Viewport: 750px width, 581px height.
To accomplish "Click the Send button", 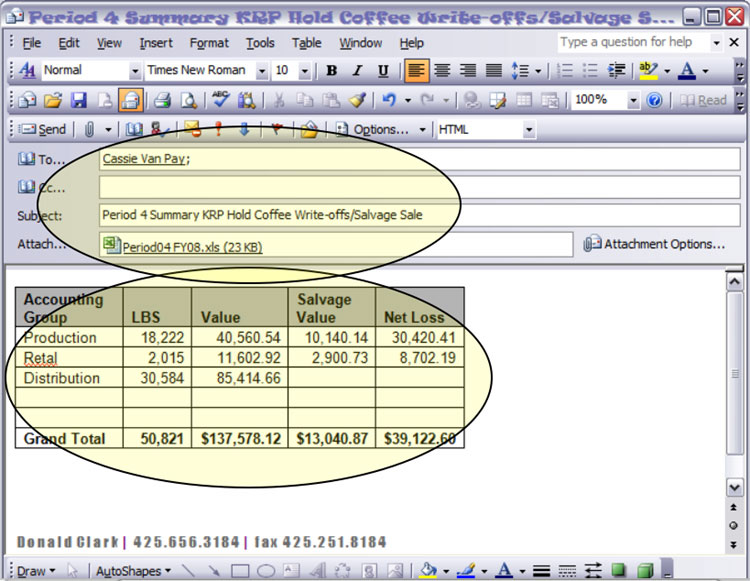I will (x=42, y=130).
